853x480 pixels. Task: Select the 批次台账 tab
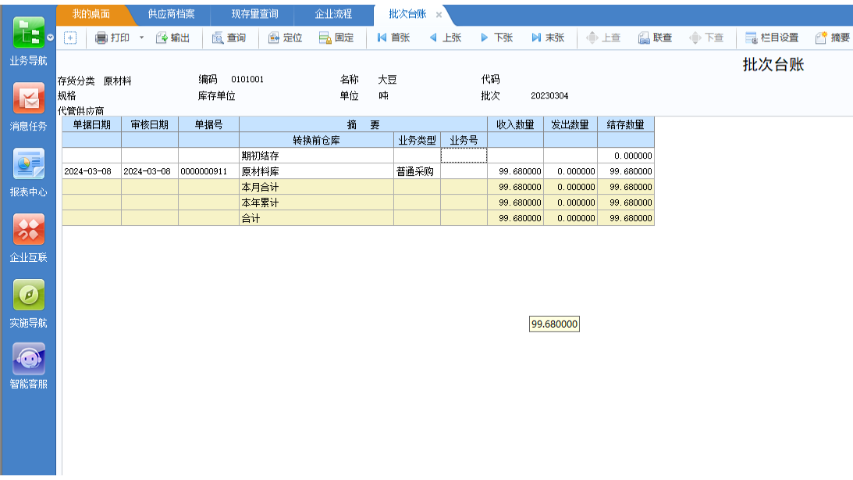(407, 14)
